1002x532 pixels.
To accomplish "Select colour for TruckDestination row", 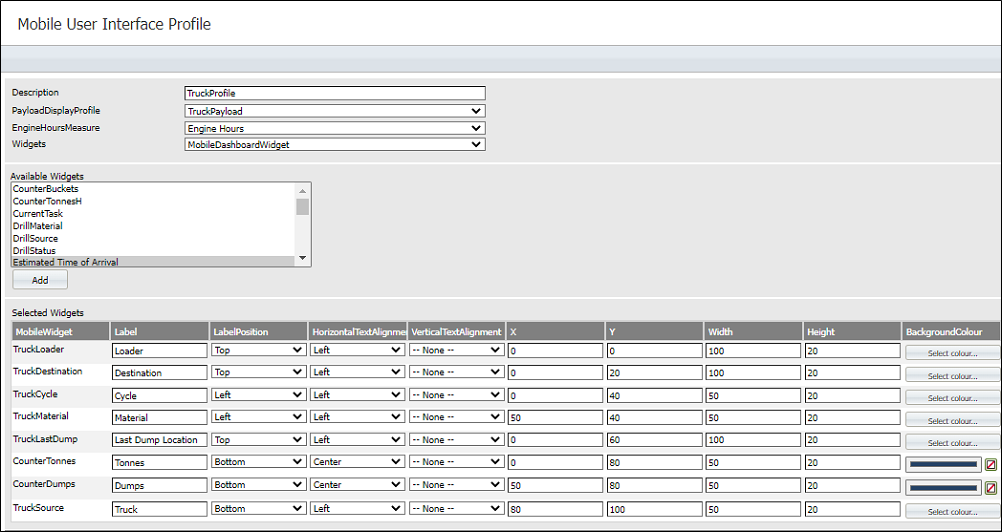I will pyautogui.click(x=952, y=376).
